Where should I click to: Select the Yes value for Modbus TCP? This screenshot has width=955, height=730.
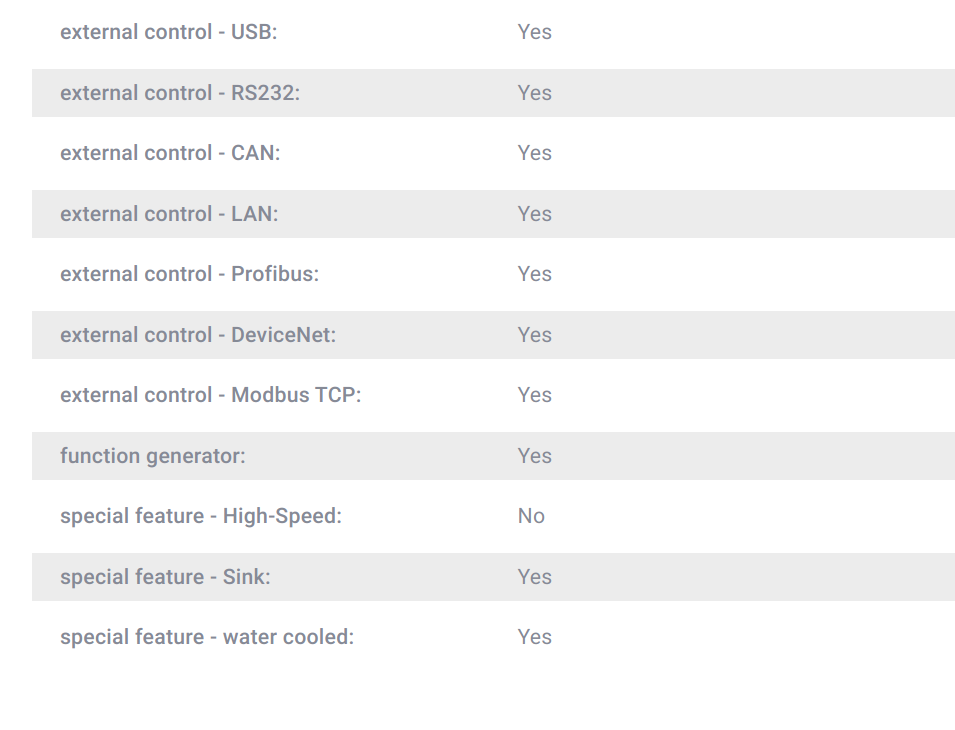pos(535,395)
